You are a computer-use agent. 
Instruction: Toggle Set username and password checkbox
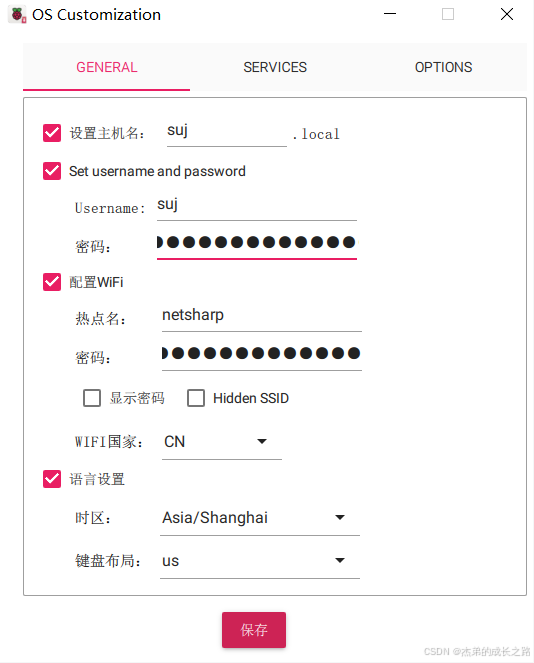click(x=52, y=171)
